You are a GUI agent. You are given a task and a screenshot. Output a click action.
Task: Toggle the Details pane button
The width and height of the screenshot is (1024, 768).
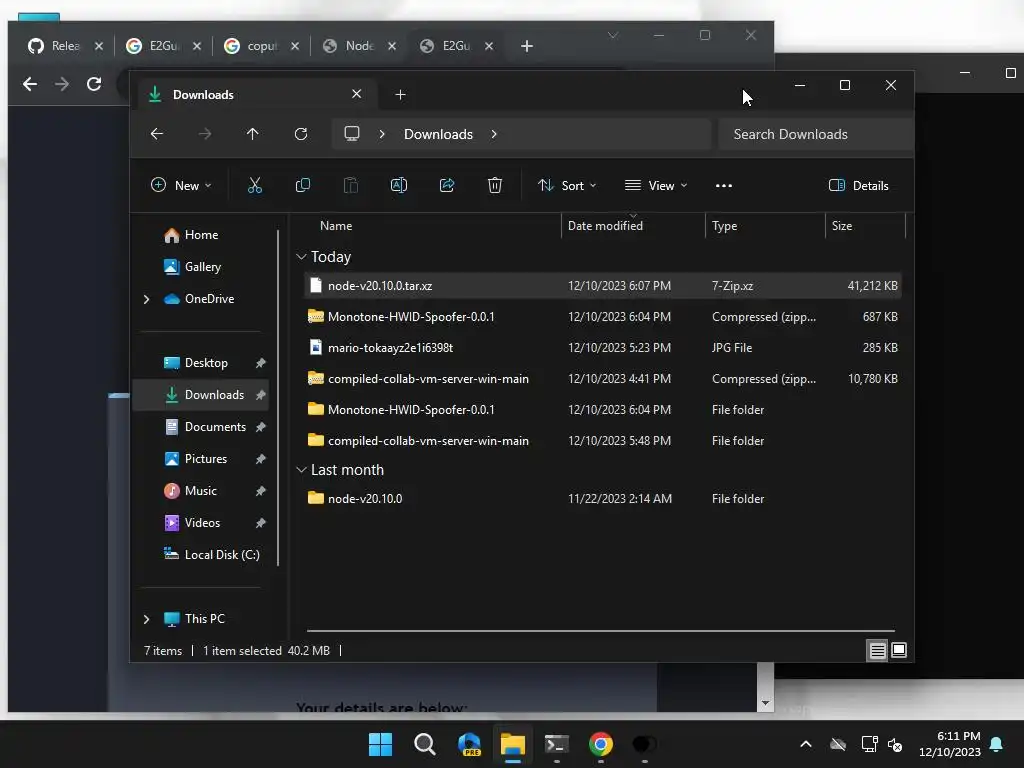coord(858,185)
